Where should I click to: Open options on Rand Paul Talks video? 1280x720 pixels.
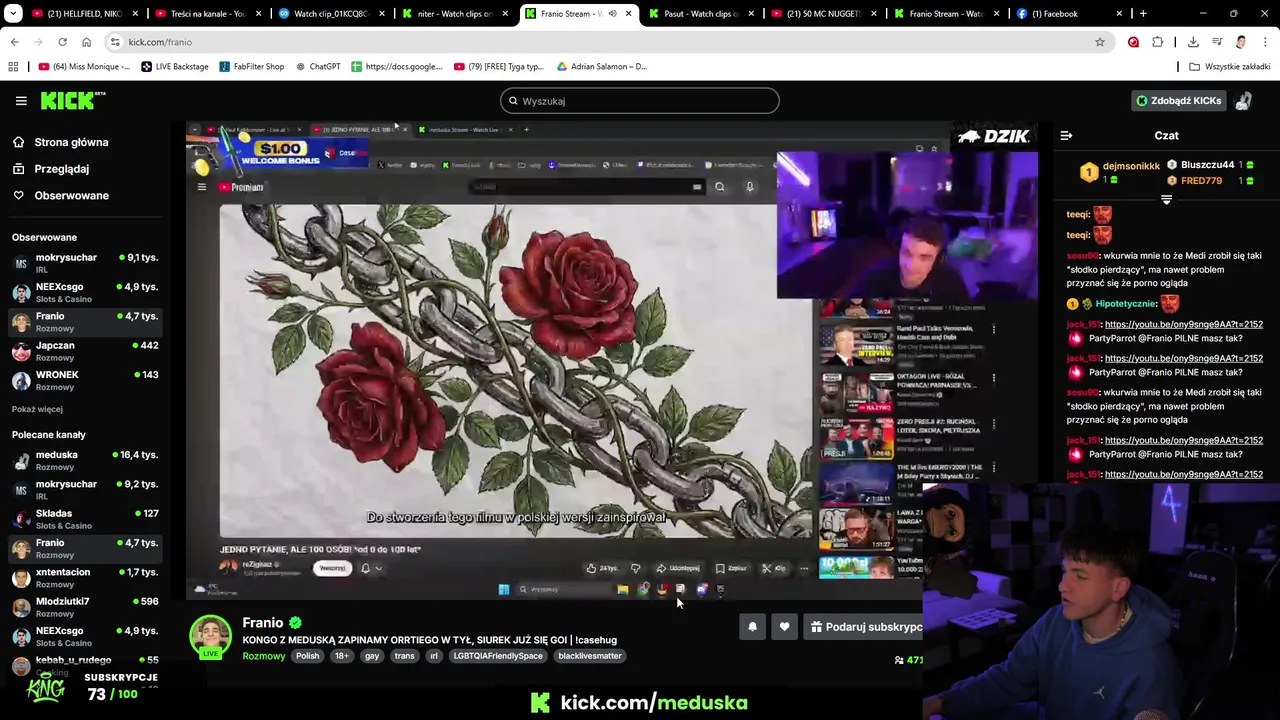click(993, 329)
